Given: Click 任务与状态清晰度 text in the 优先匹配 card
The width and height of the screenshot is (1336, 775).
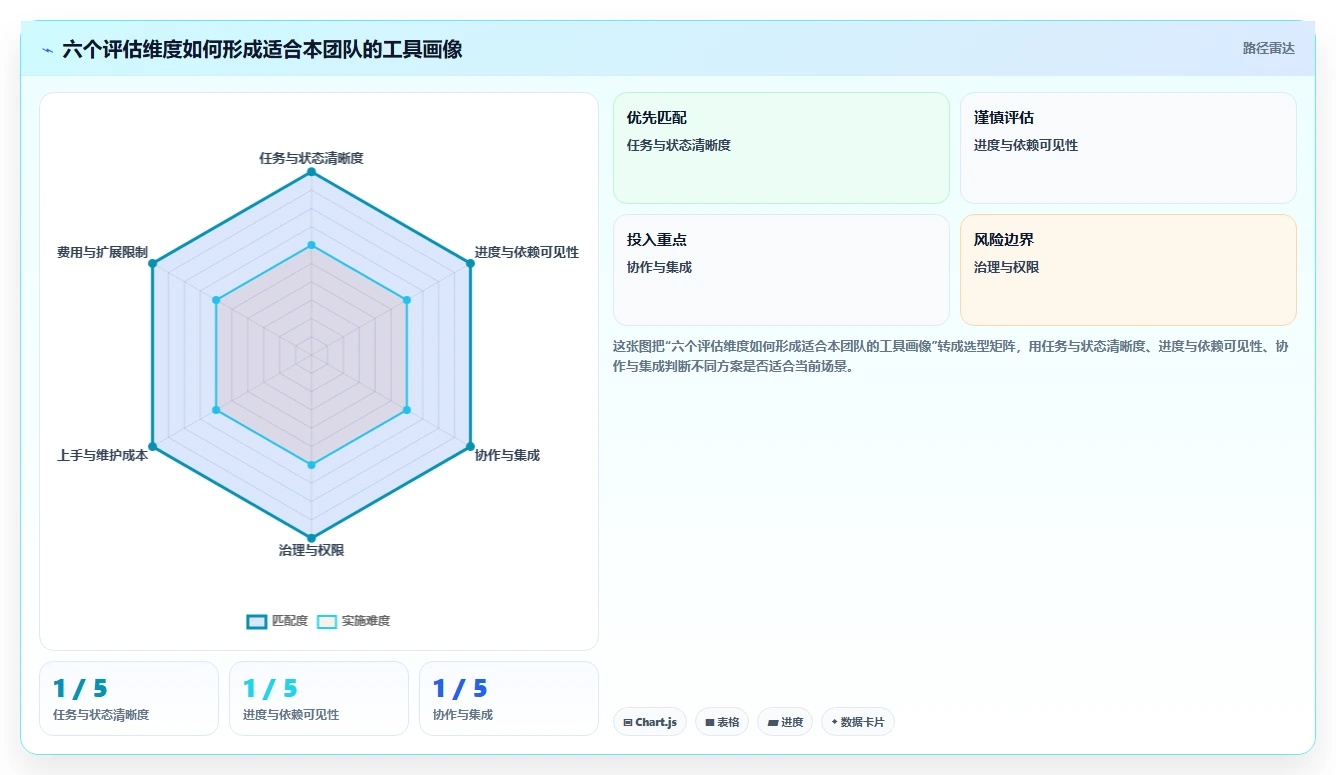Looking at the screenshot, I should 679,145.
